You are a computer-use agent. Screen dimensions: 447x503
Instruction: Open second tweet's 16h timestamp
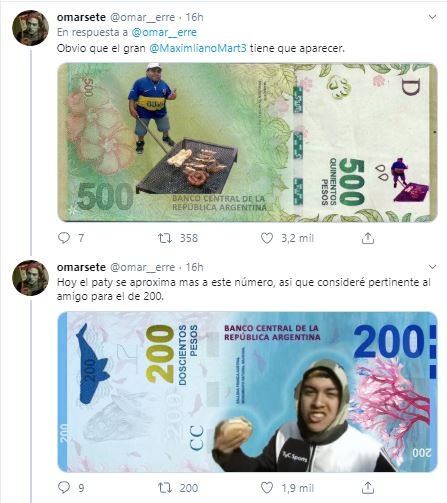194,267
